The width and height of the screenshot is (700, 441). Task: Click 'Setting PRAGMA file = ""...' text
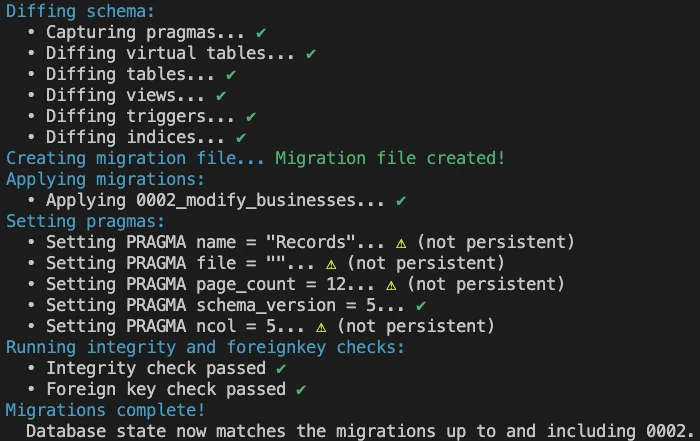click(x=180, y=263)
